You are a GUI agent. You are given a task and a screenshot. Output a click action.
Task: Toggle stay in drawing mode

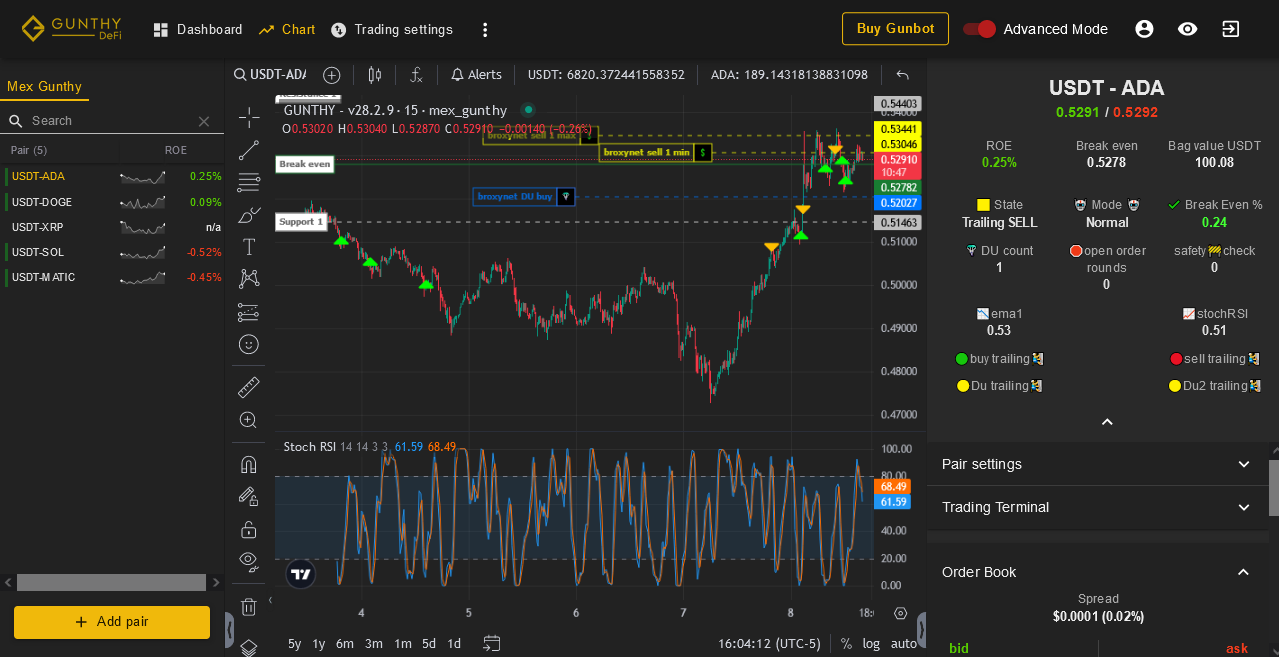(x=249, y=496)
